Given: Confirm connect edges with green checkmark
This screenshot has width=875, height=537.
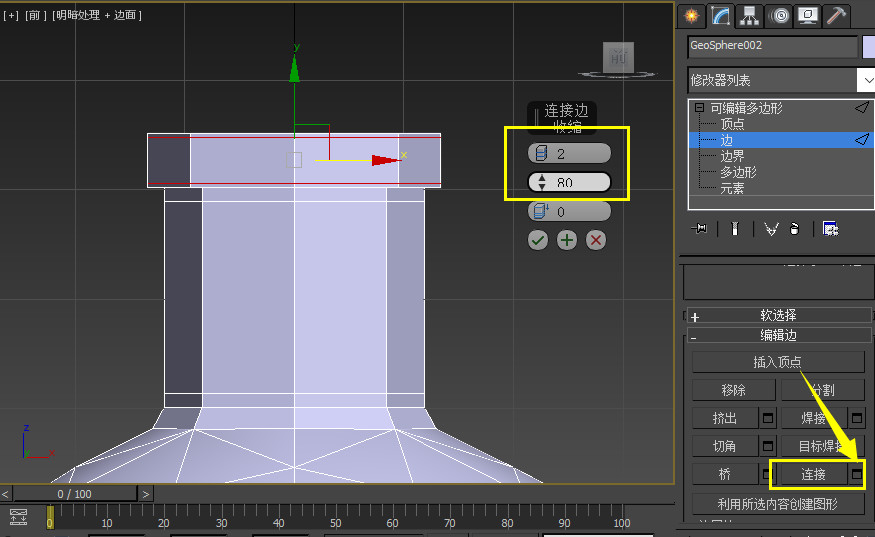Looking at the screenshot, I should point(538,240).
